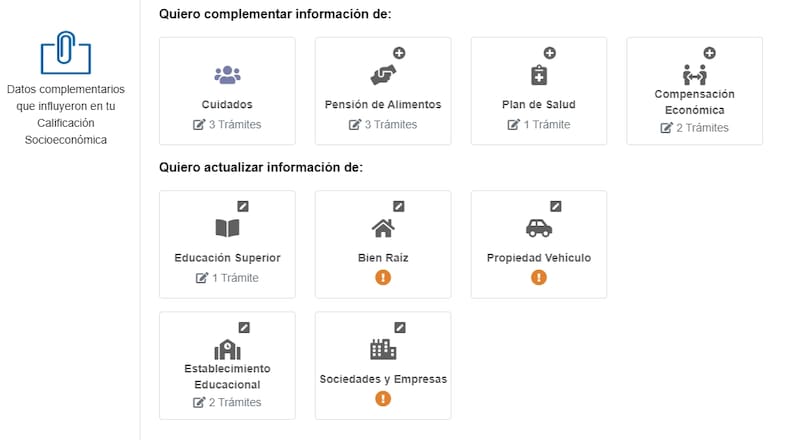Click the Cuidados people group icon
Screen dimensions: 800x448
coord(227,74)
